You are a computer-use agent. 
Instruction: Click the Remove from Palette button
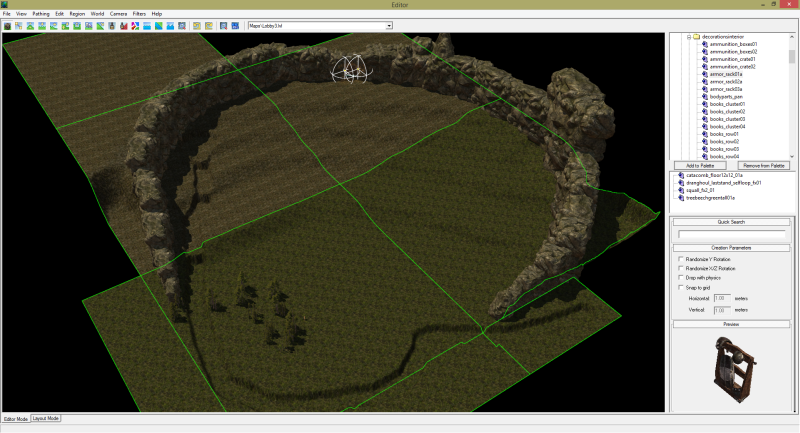[x=764, y=164]
